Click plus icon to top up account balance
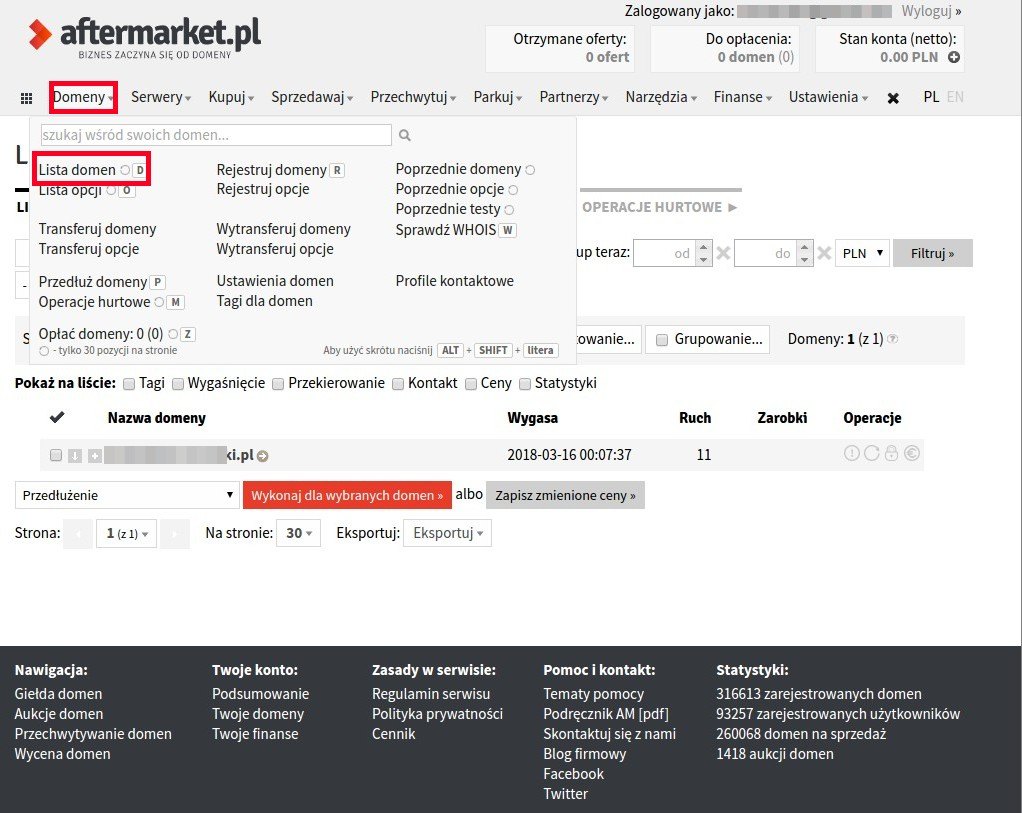This screenshot has width=1022, height=813. pyautogui.click(x=954, y=57)
